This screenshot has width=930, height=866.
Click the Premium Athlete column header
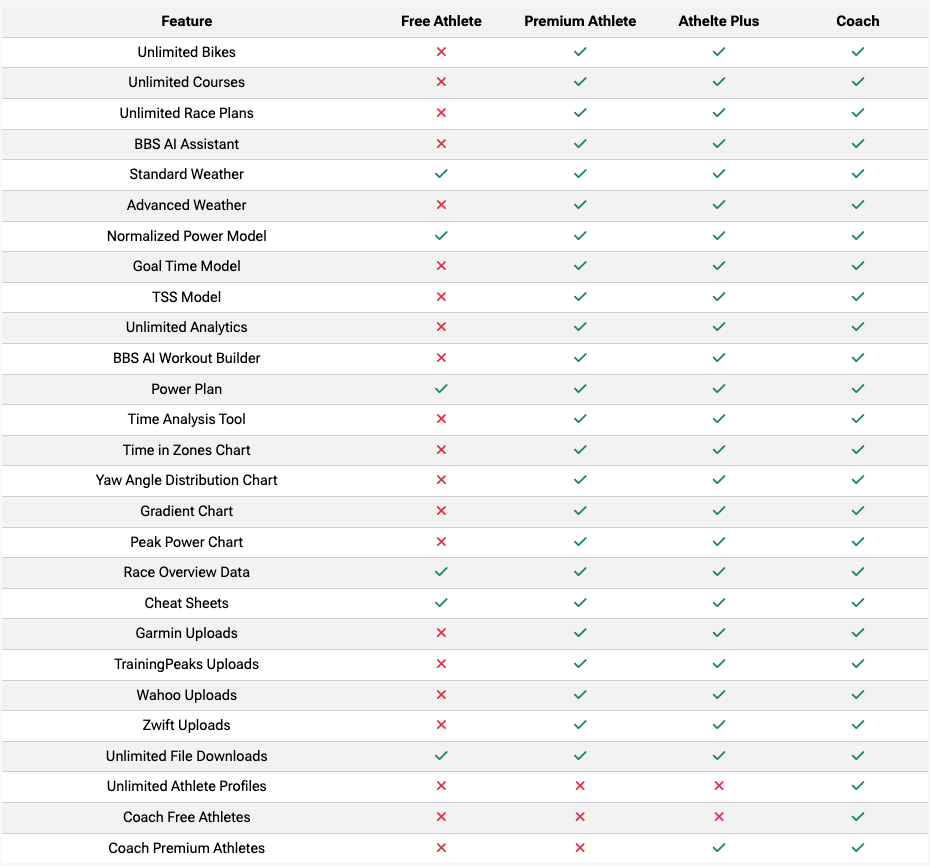click(x=580, y=21)
